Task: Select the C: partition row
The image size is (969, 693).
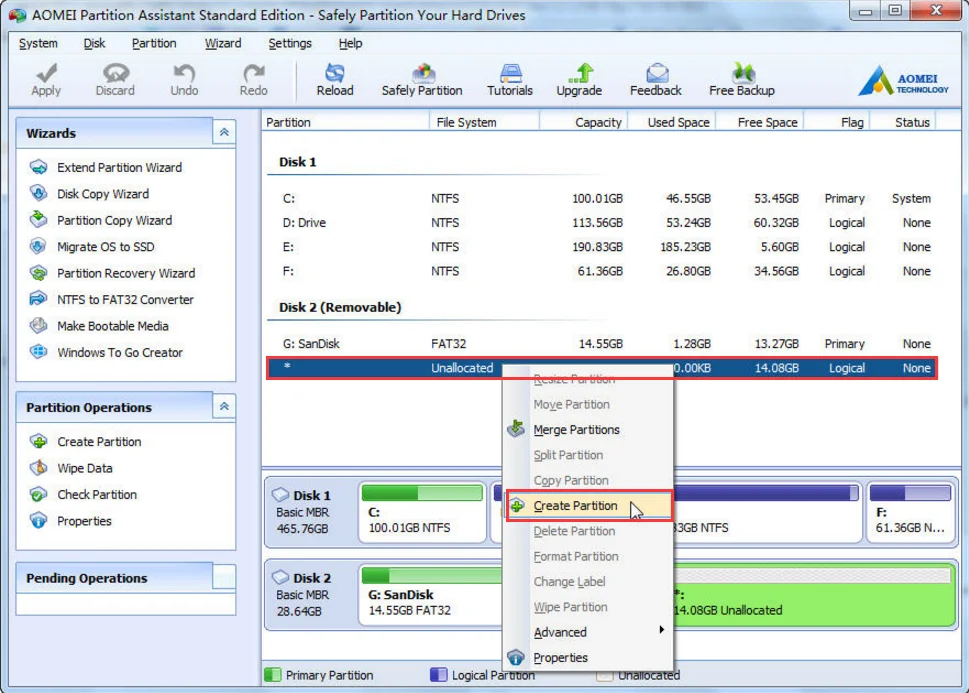Action: pos(602,198)
